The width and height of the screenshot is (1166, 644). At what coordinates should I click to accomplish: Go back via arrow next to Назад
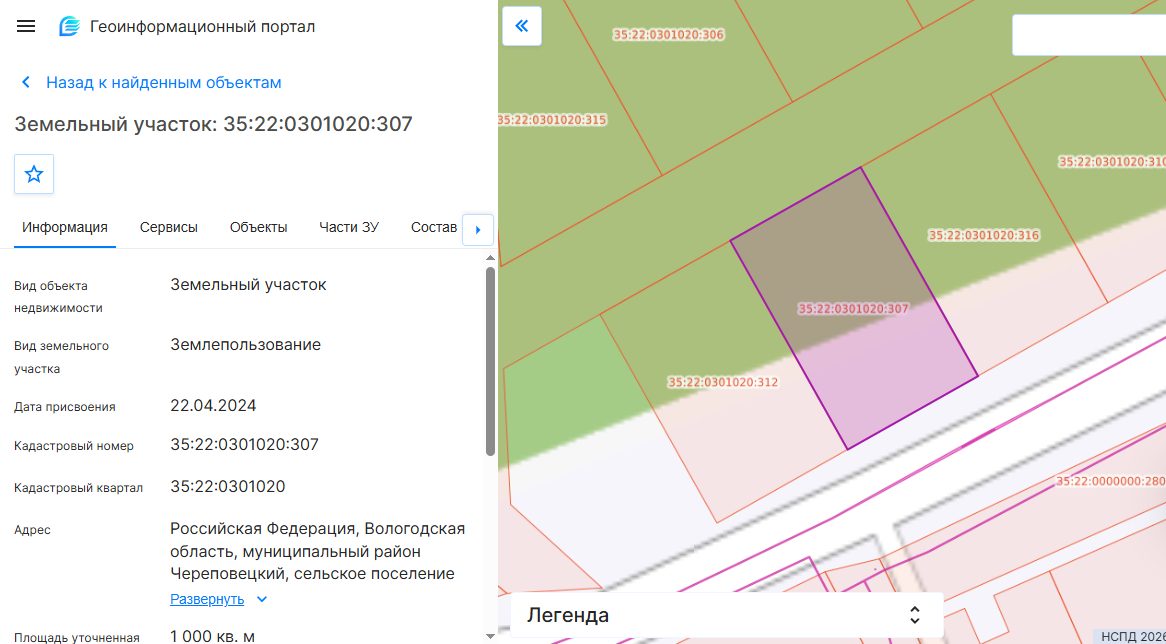[x=26, y=83]
